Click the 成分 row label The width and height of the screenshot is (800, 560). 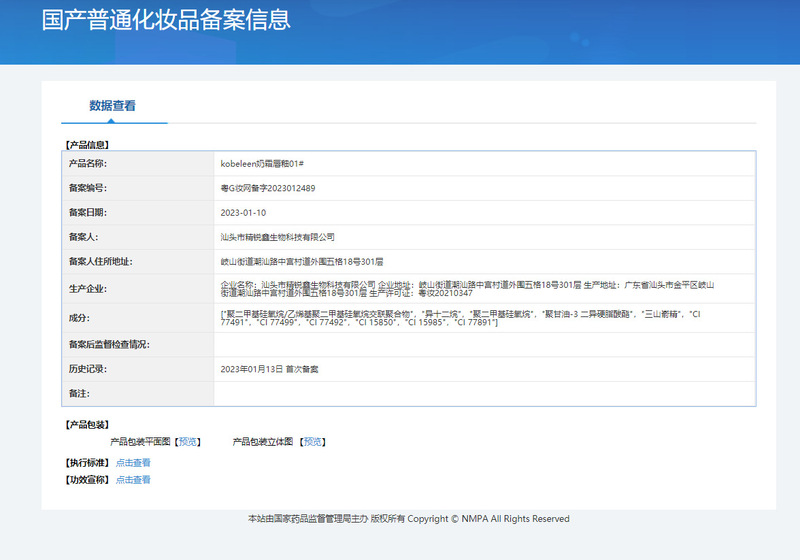pos(79,318)
